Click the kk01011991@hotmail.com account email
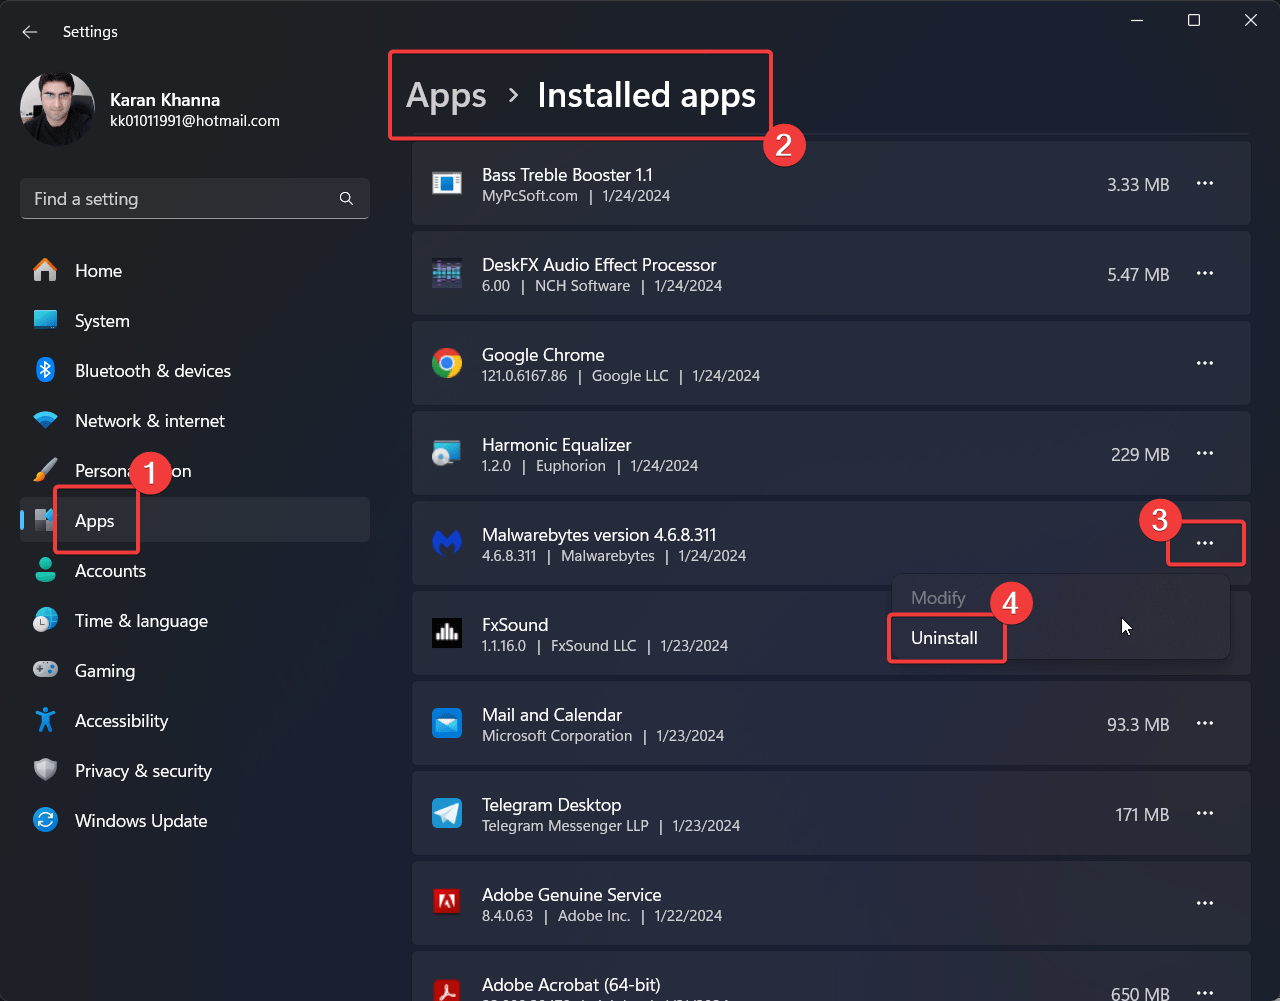 click(195, 121)
